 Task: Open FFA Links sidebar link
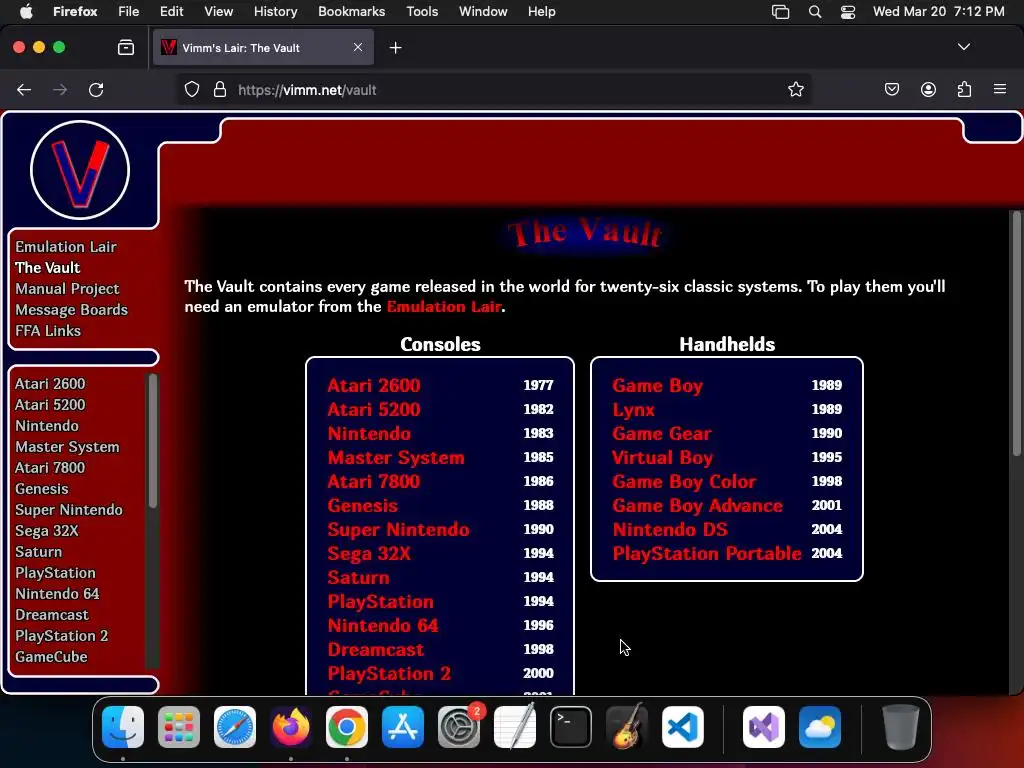coord(48,330)
